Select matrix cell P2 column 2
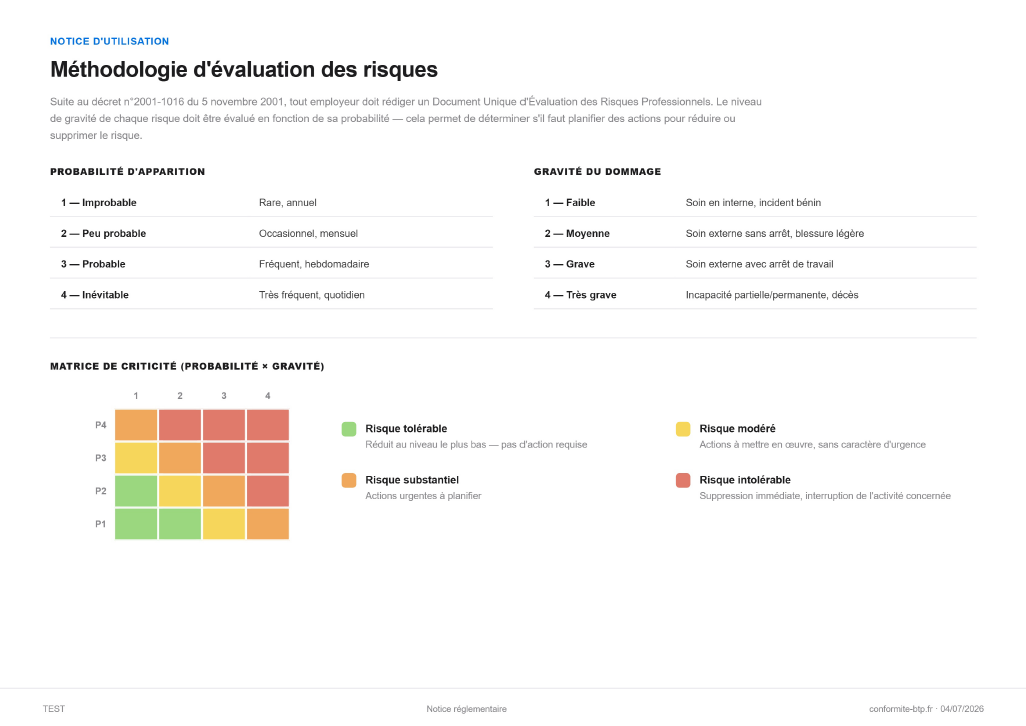The height and width of the screenshot is (726, 1026). pyautogui.click(x=180, y=491)
